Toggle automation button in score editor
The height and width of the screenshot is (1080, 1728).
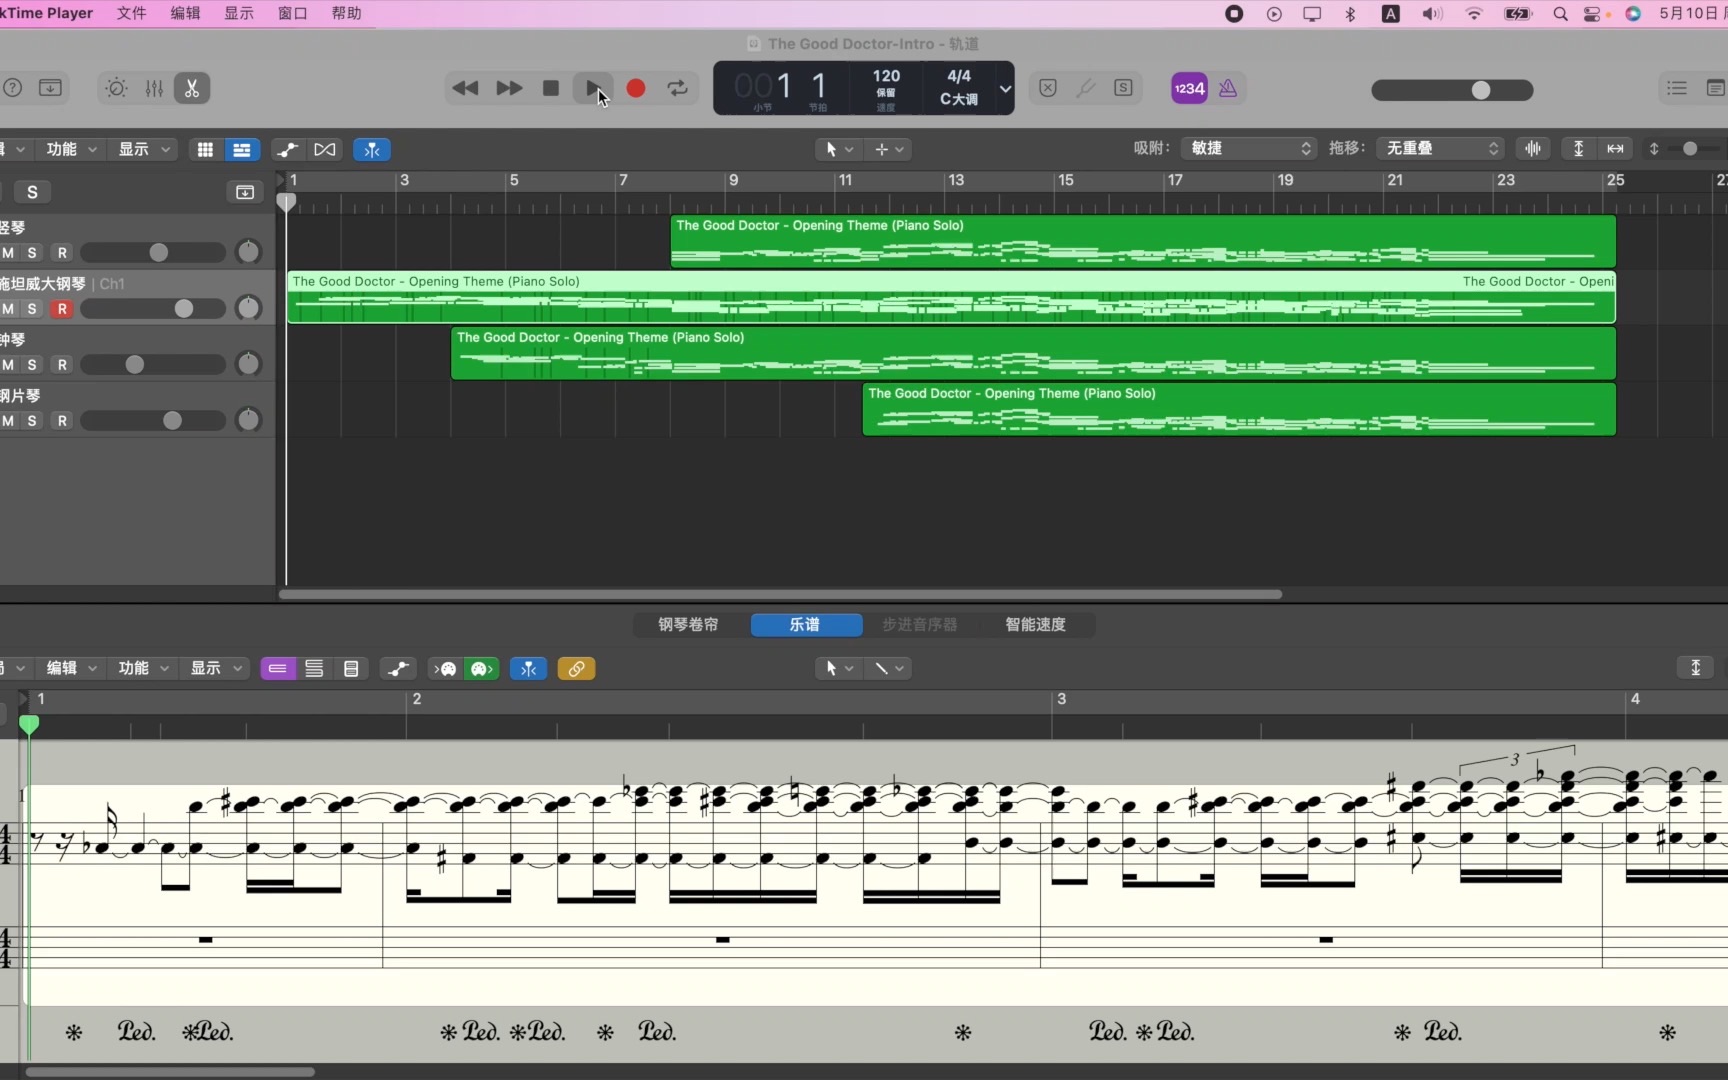coord(398,668)
